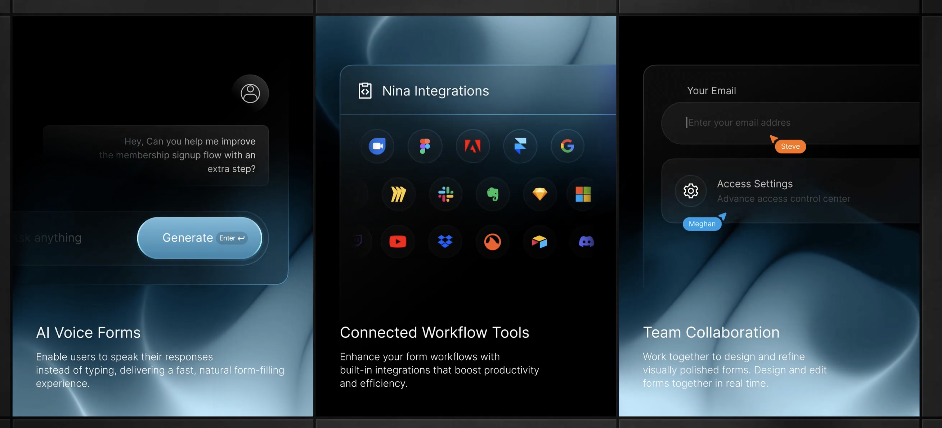
Task: Click the Nina Integrations code file icon
Action: click(365, 91)
